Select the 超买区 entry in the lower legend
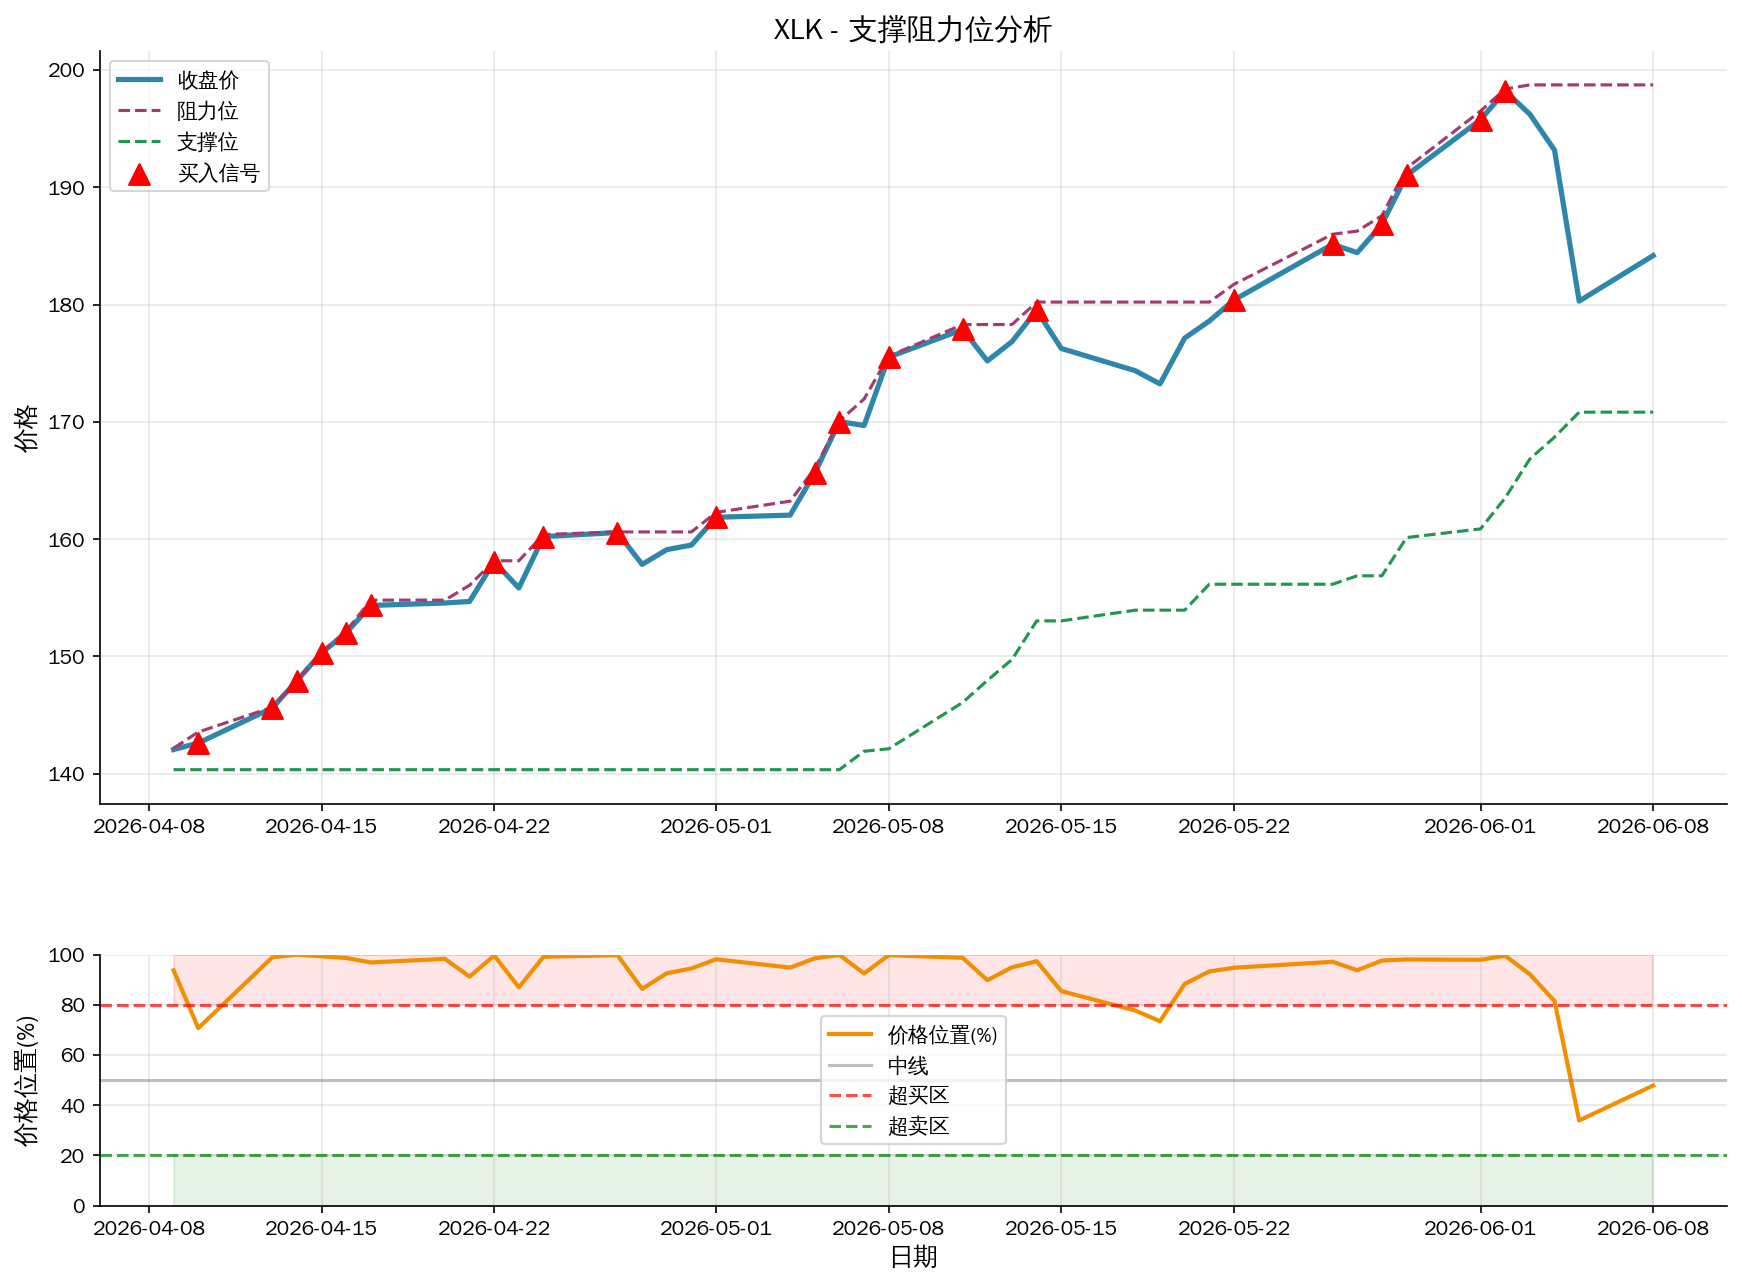 [x=918, y=1096]
